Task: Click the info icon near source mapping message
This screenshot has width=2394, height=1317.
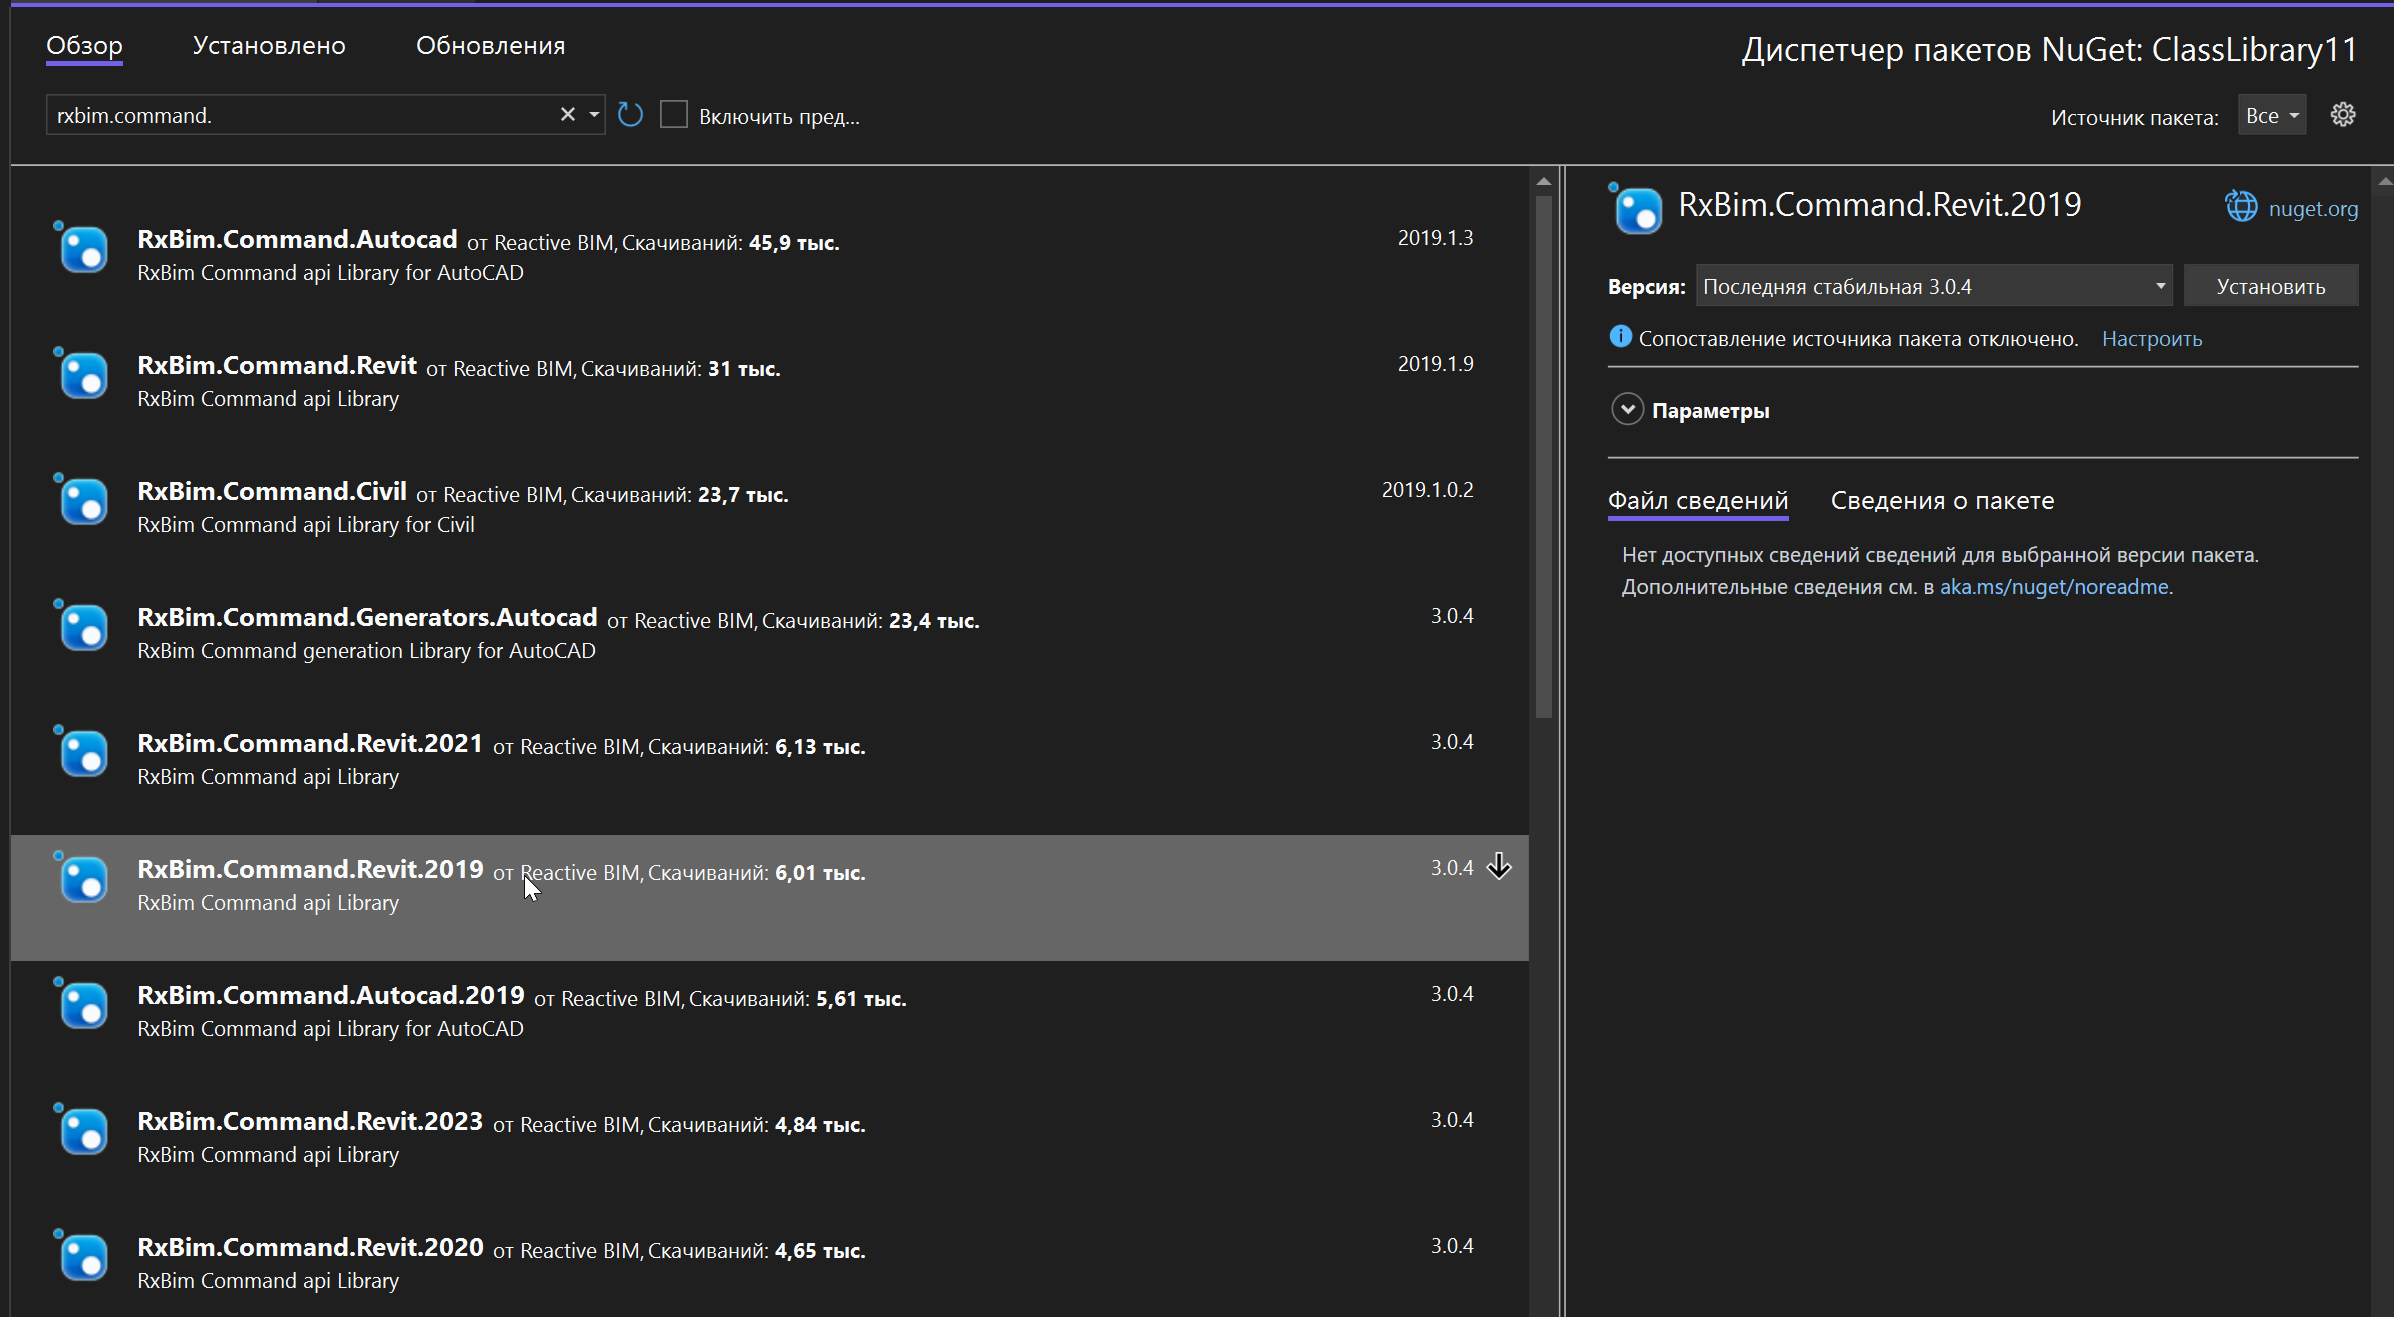Action: pyautogui.click(x=1620, y=337)
